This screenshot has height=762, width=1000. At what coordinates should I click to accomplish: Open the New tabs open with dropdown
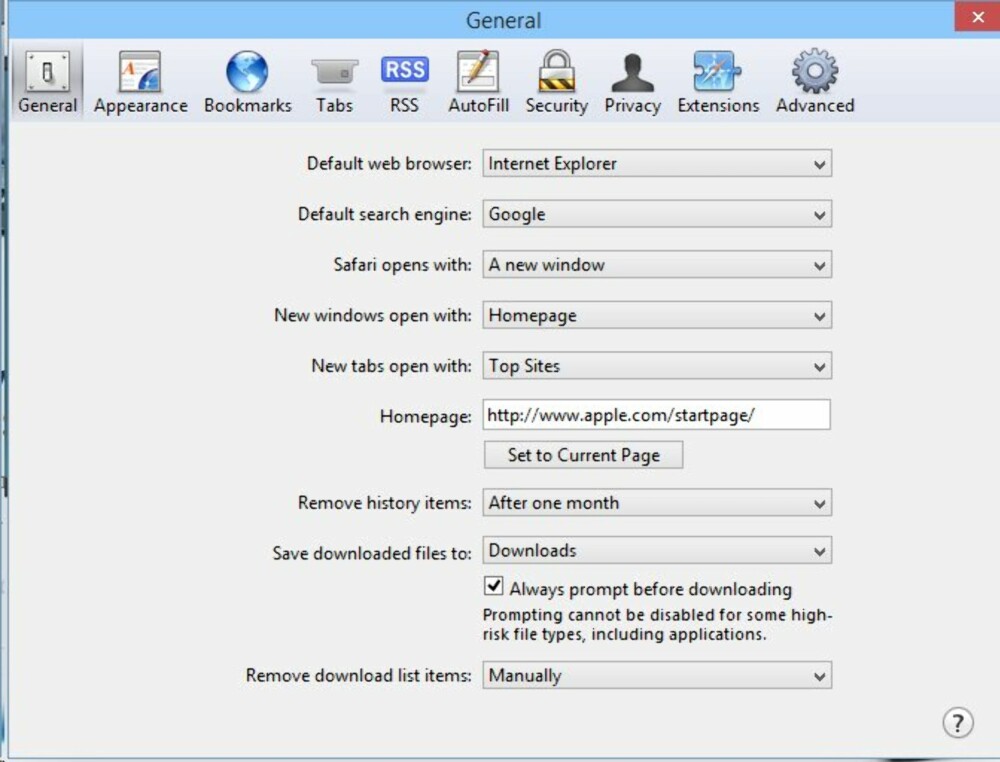657,366
